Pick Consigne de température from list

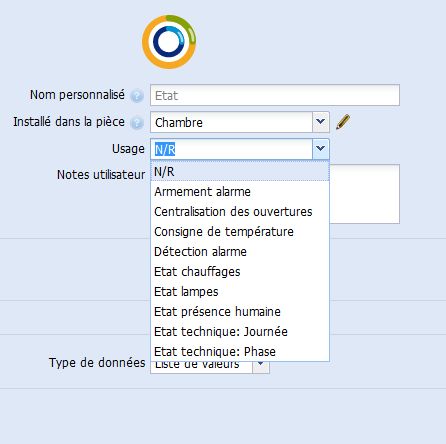click(240, 232)
